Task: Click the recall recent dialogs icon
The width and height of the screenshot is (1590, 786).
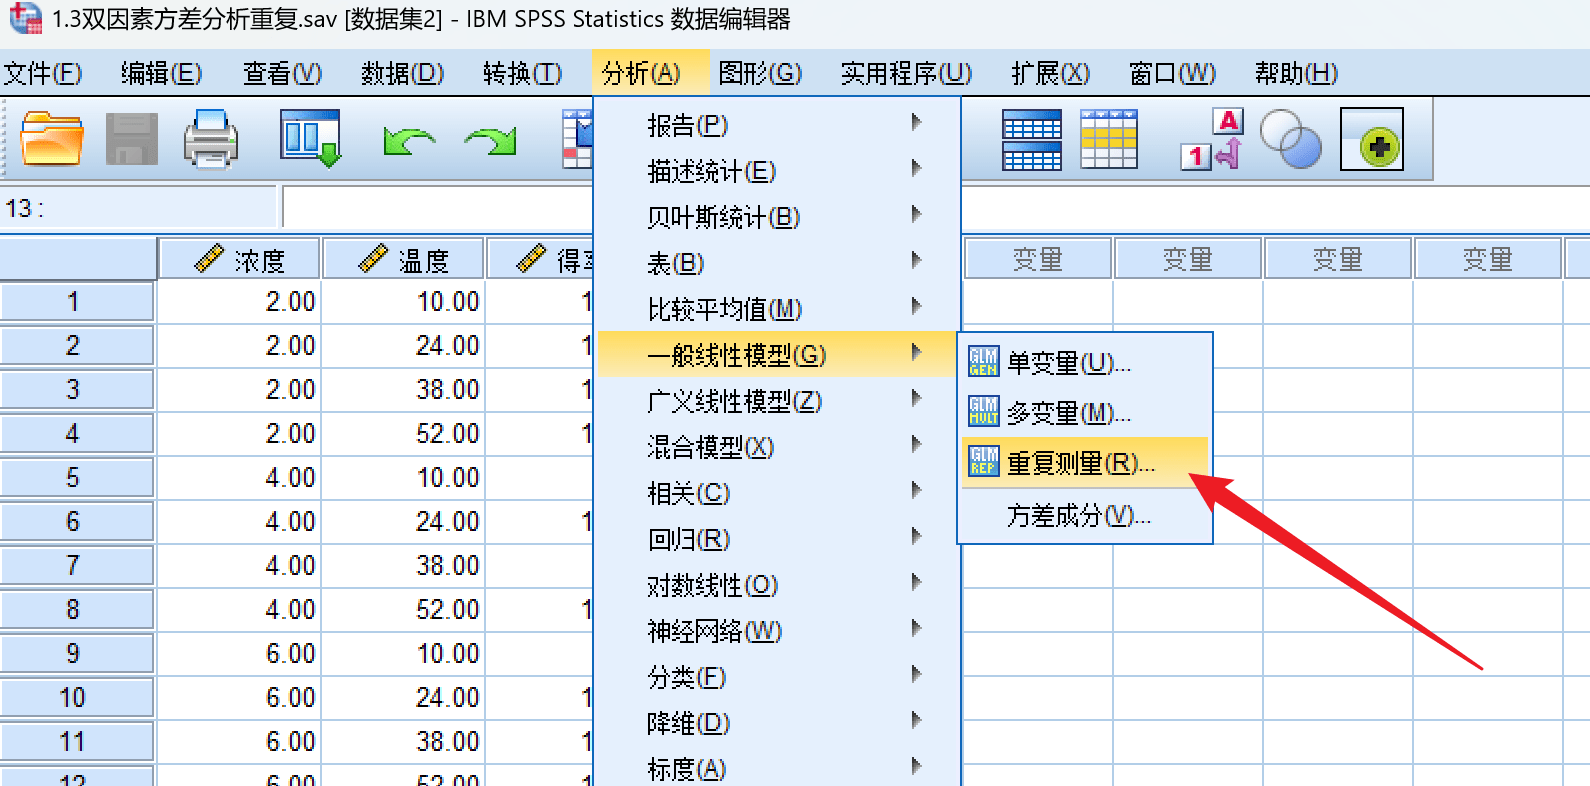Action: [310, 139]
